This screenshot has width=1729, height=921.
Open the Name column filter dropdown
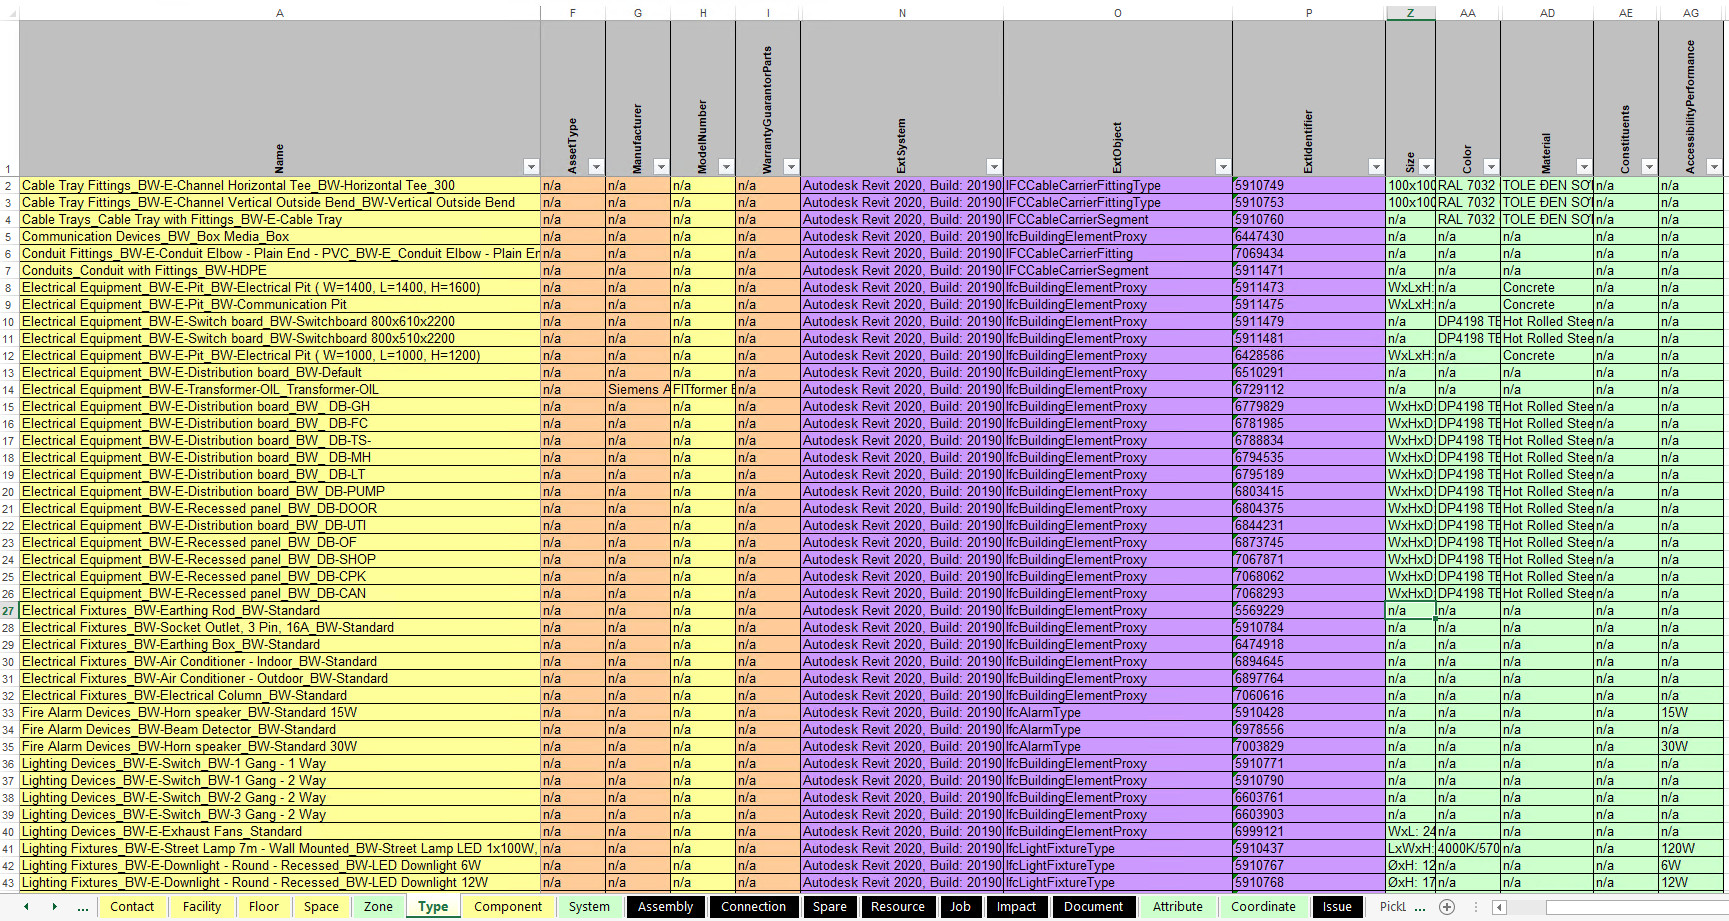[x=531, y=167]
